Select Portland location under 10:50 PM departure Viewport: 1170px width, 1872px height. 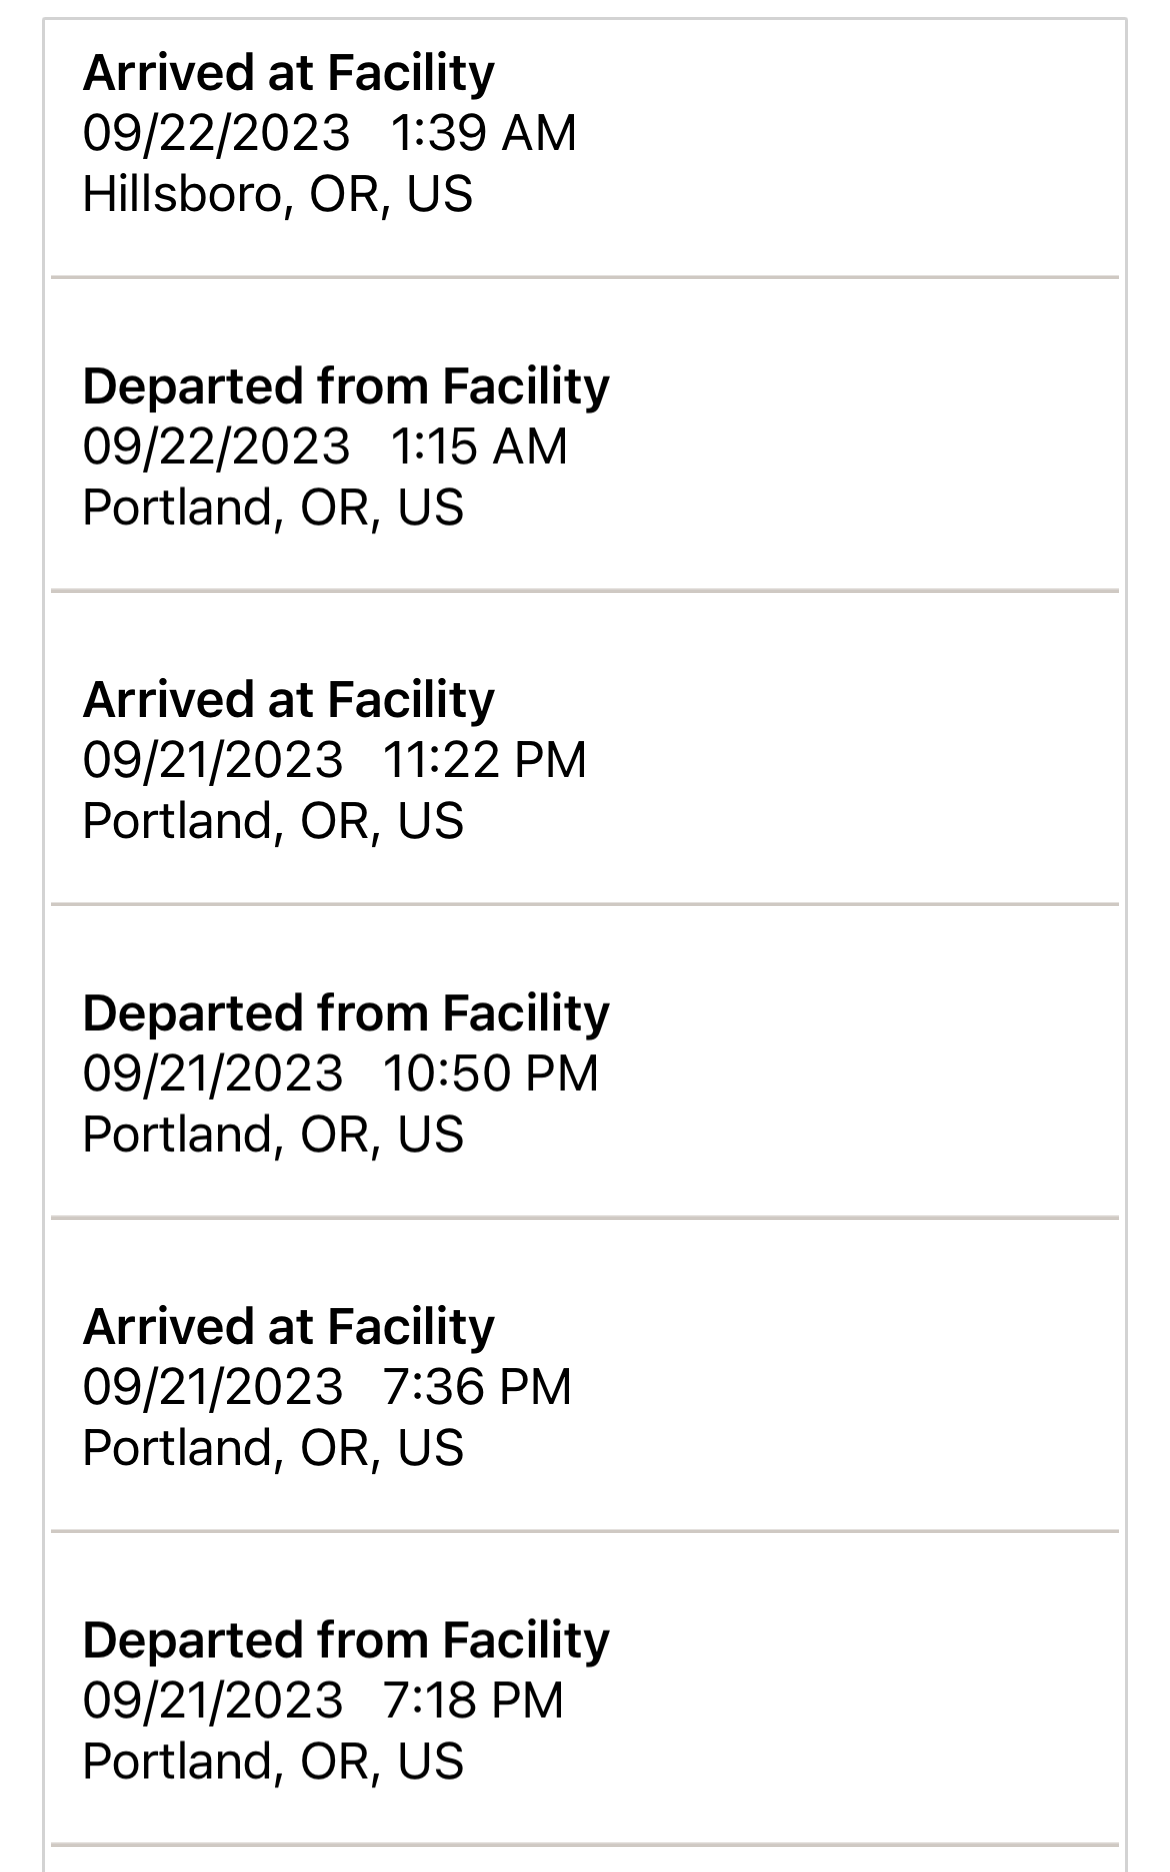click(x=273, y=1134)
